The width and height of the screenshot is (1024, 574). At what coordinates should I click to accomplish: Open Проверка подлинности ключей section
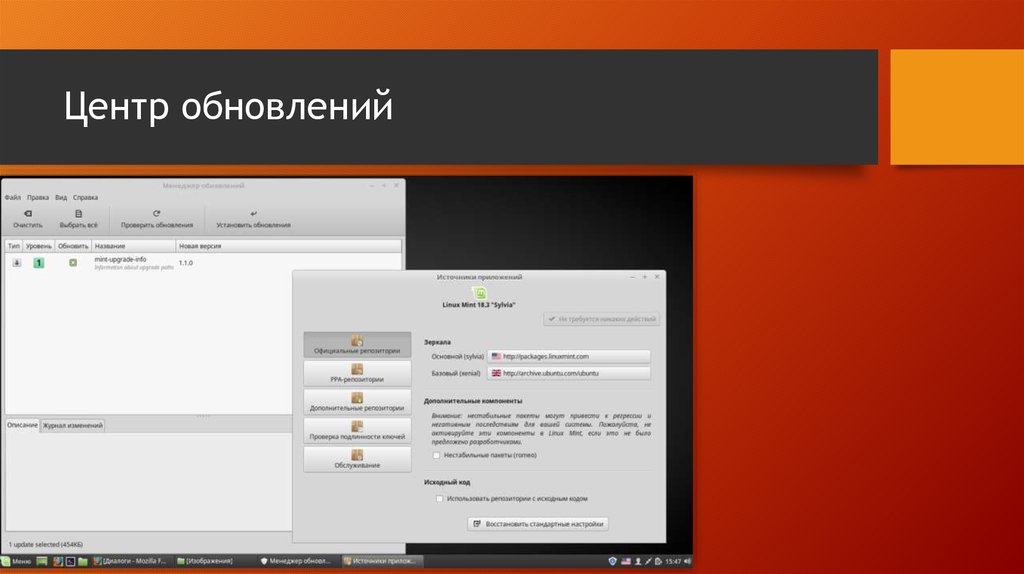[x=357, y=431]
